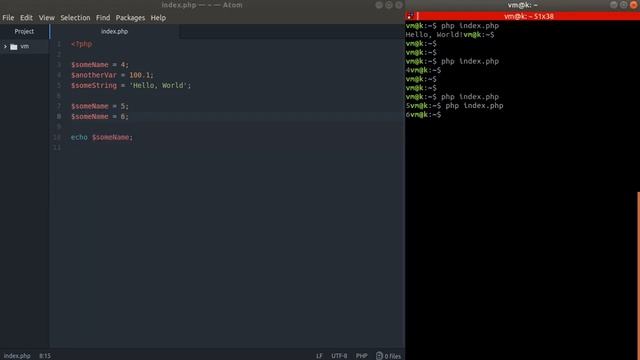Open the Find menu
The height and width of the screenshot is (360, 640).
pyautogui.click(x=103, y=18)
